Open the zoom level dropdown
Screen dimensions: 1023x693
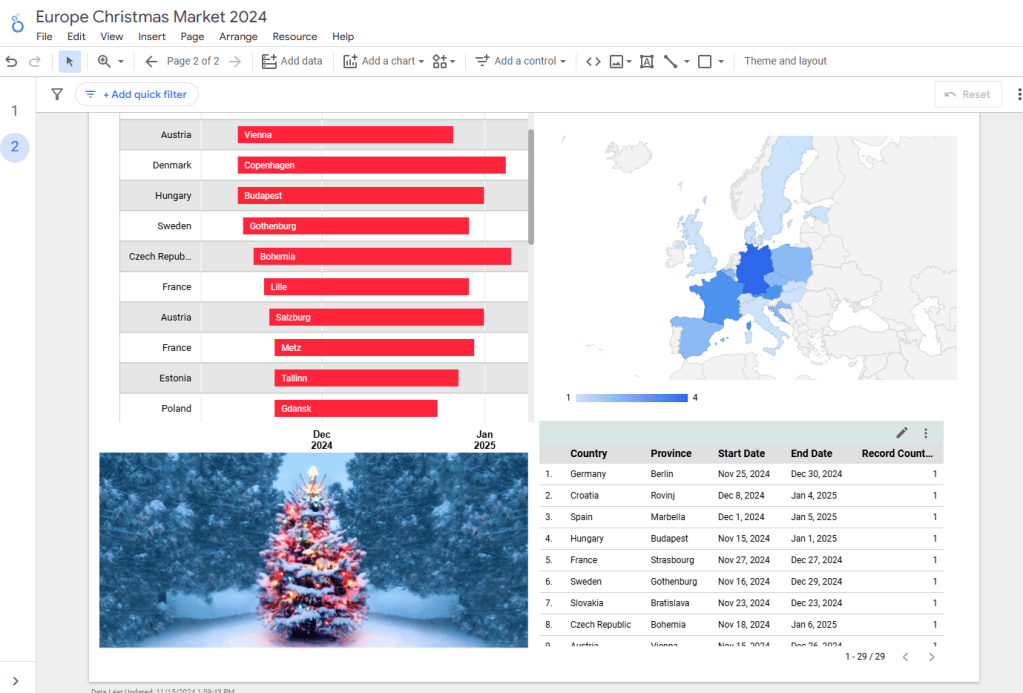pyautogui.click(x=110, y=61)
